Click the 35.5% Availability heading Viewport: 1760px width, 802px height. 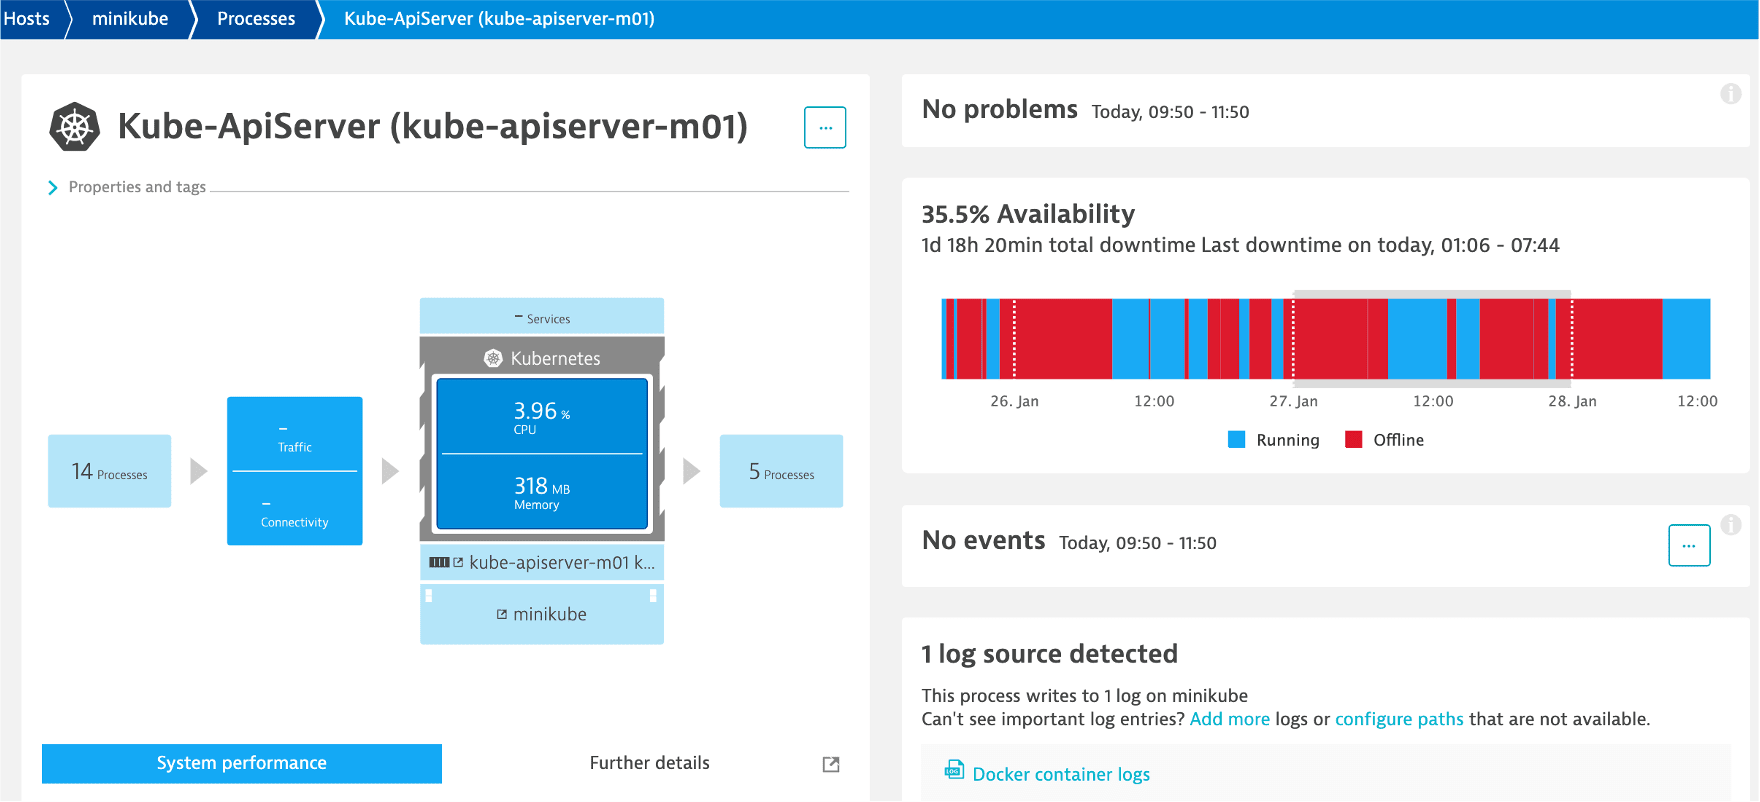1028,214
